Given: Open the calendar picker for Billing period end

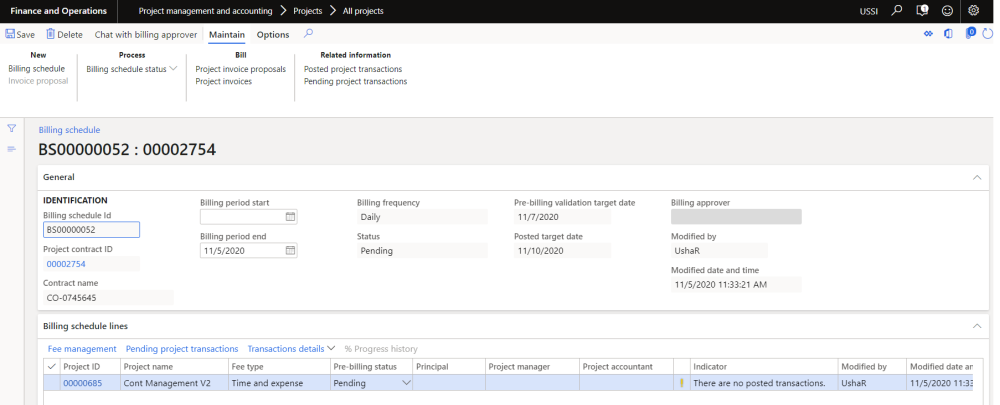Looking at the screenshot, I should 291,251.
